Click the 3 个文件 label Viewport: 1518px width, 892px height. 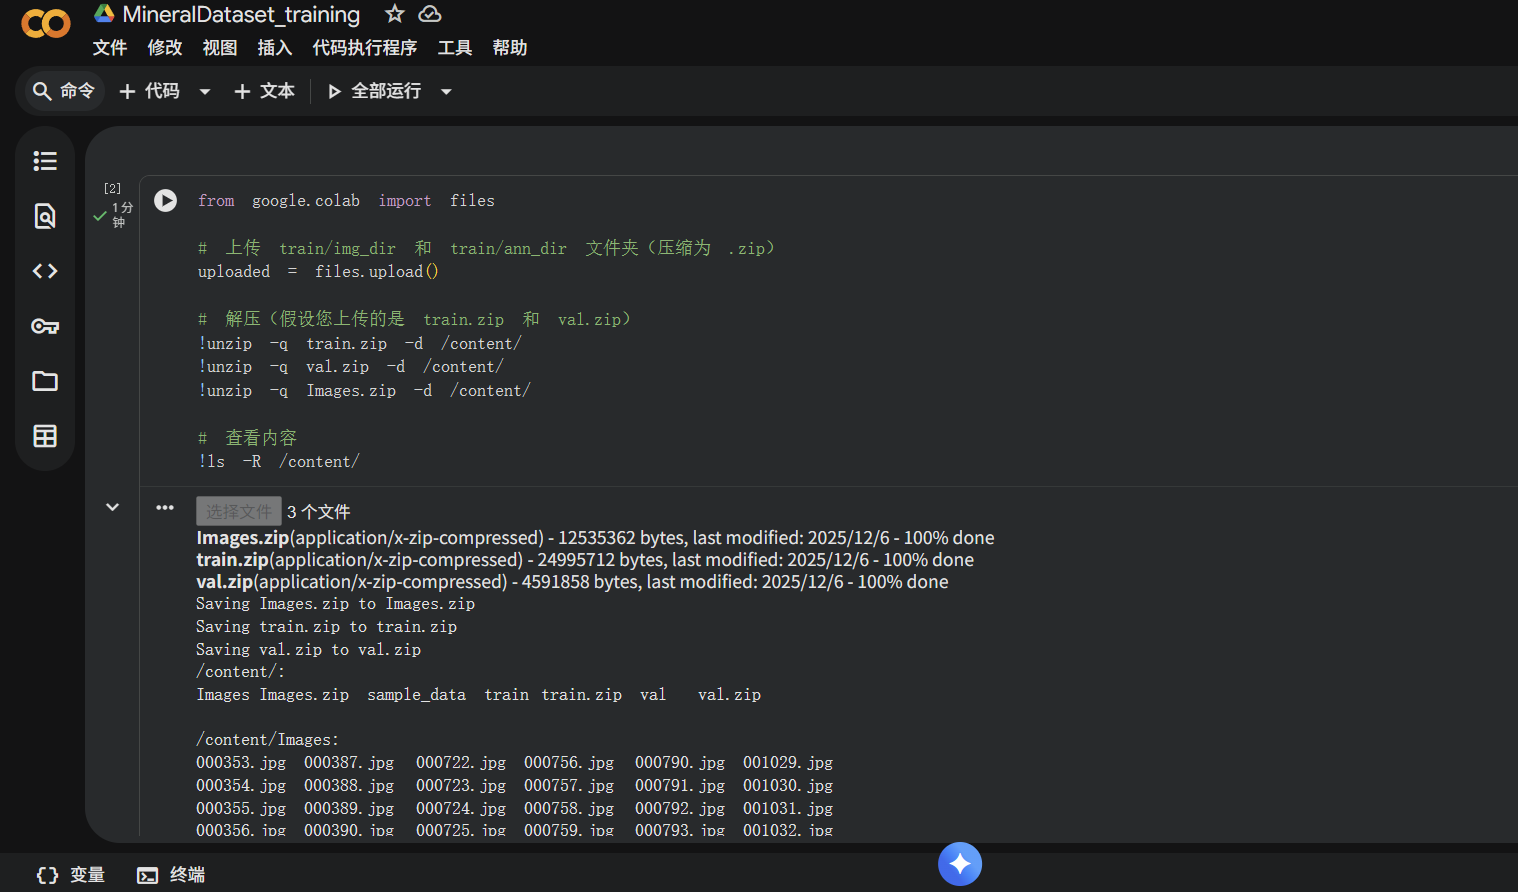(319, 512)
